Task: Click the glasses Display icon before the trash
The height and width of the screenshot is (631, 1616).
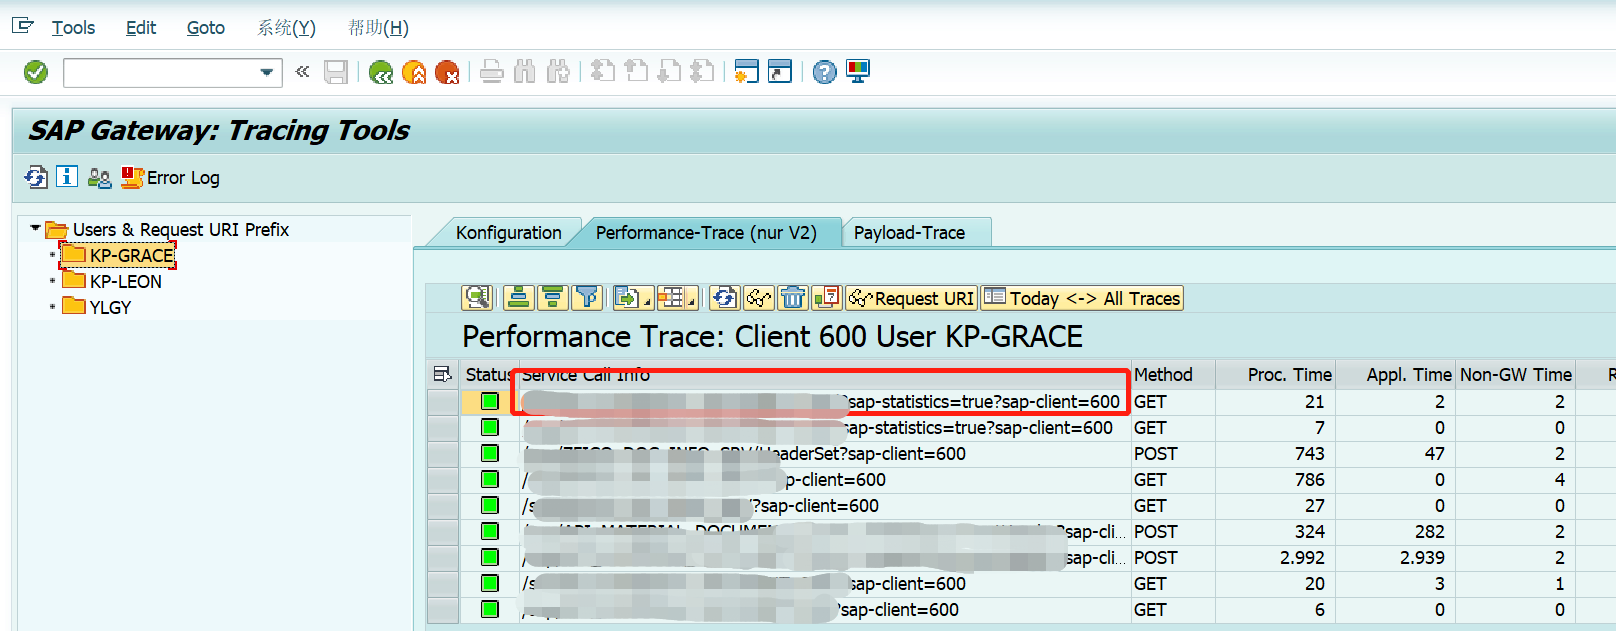Action: point(759,298)
